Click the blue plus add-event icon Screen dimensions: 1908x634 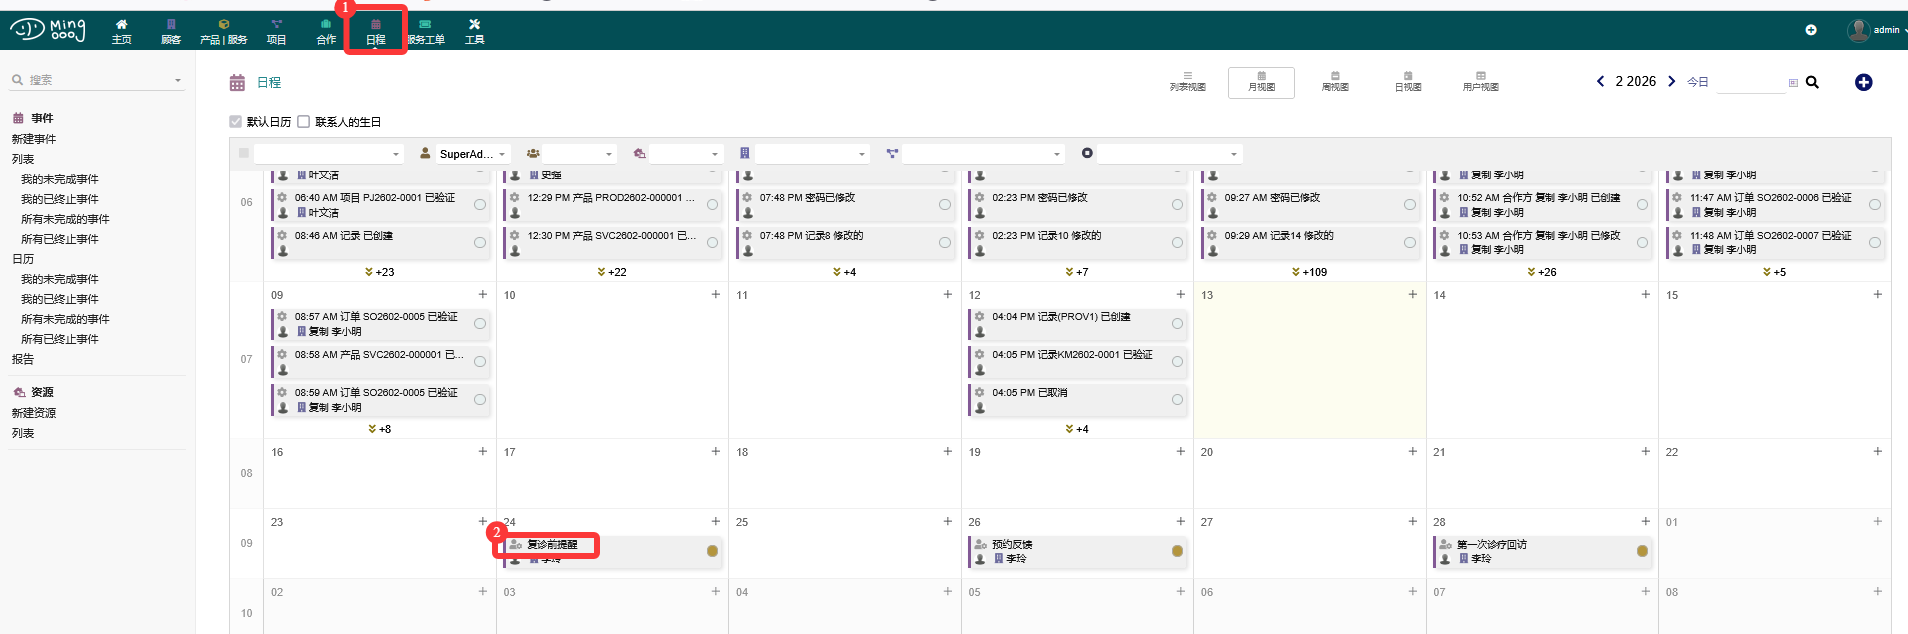(1863, 82)
